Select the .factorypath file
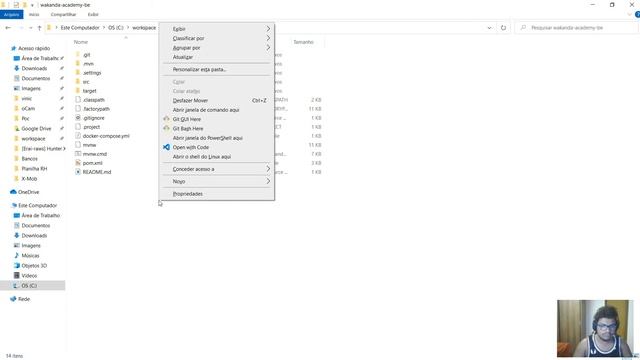This screenshot has height=360, width=640. coord(96,109)
